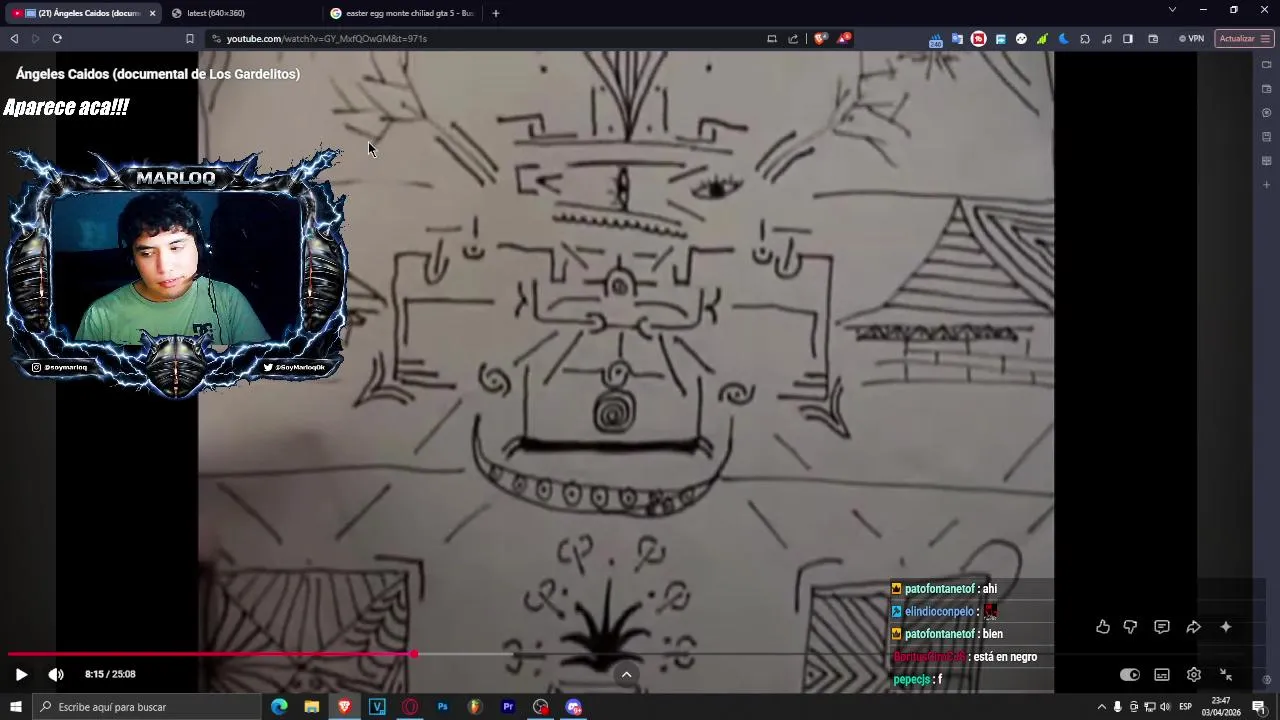Screen dimensions: 1280x720
Task: Dislike the video with thumbs down
Action: coord(1130,627)
